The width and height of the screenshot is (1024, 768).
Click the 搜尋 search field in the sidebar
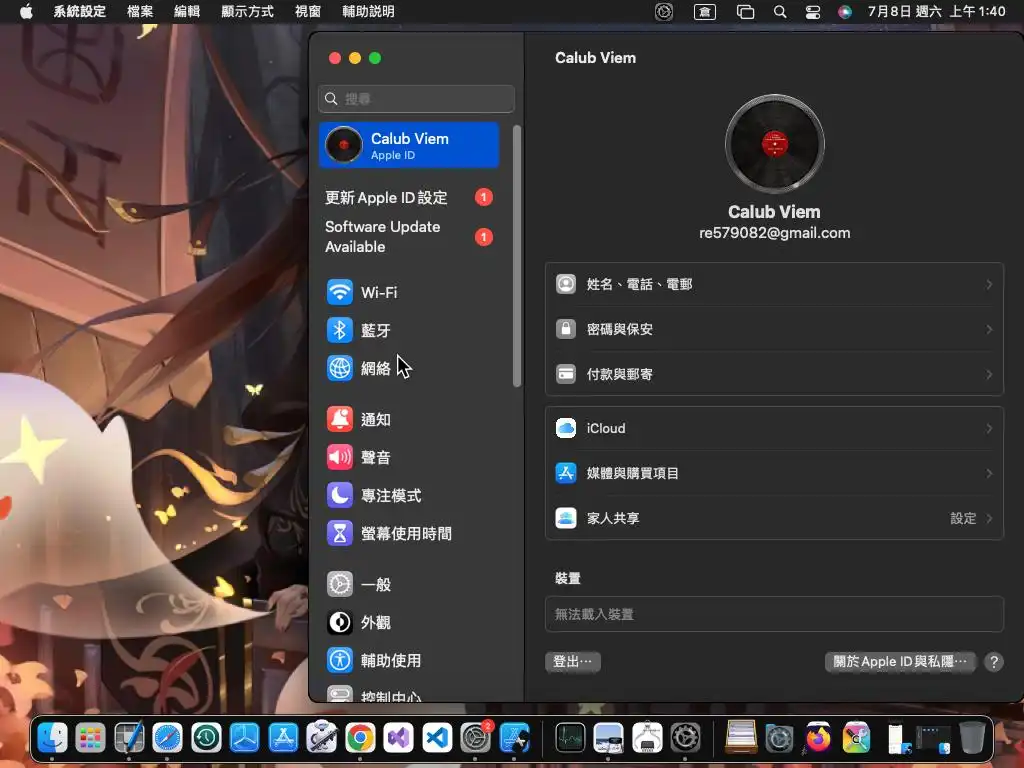point(417,99)
